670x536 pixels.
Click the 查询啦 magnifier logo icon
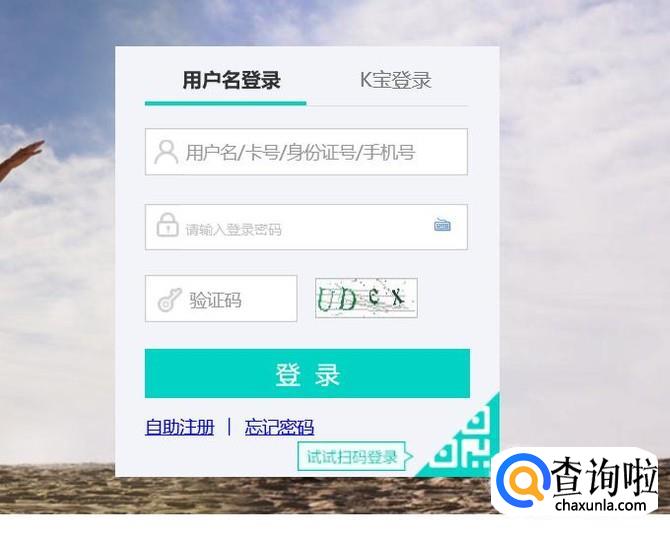click(x=521, y=479)
